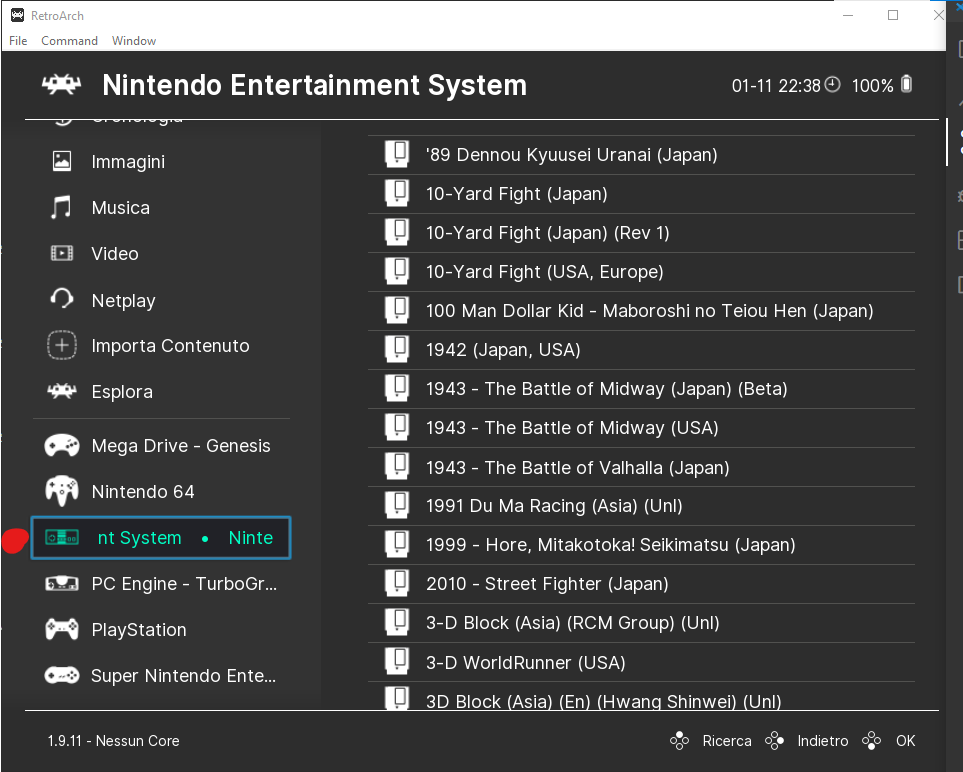Viewport: 963px width, 772px height.
Task: Select Super Nintendo Entertainment playlist
Action: (x=161, y=676)
